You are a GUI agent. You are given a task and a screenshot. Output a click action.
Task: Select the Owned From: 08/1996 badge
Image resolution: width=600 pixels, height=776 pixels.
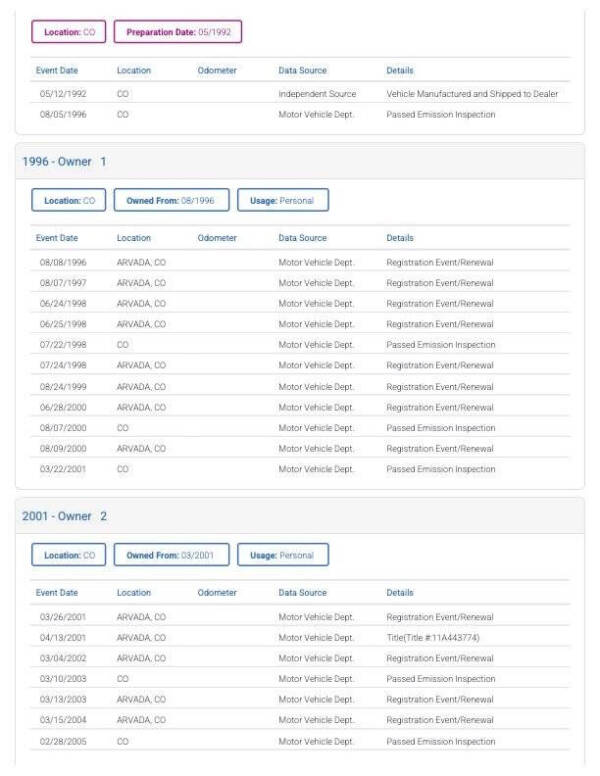coord(170,200)
